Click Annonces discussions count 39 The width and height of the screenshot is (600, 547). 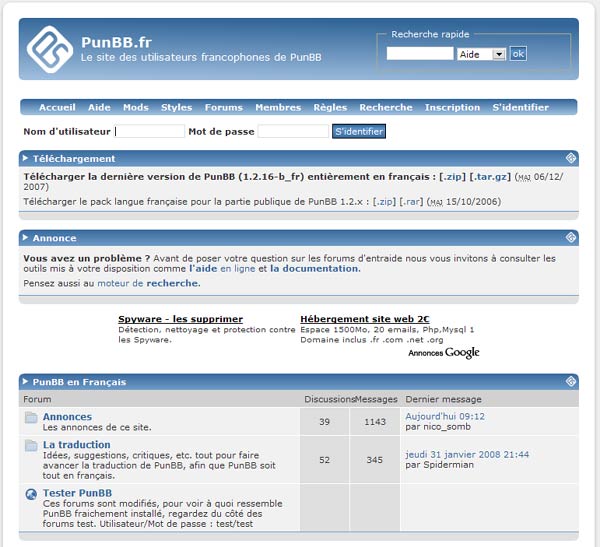point(324,421)
